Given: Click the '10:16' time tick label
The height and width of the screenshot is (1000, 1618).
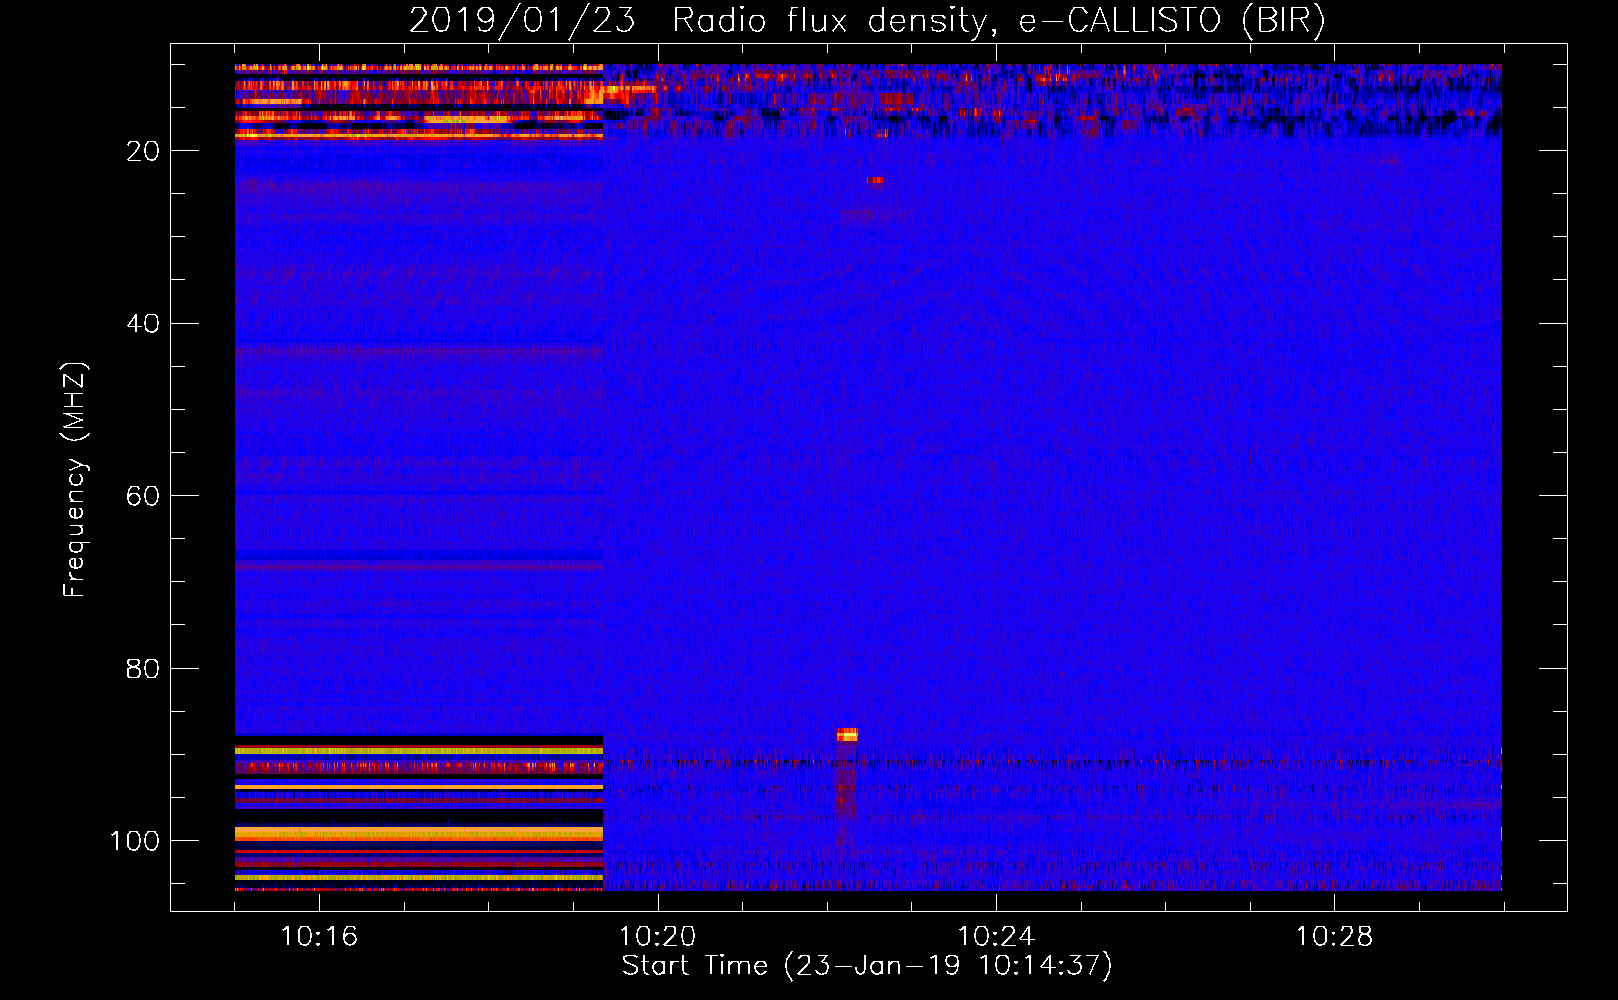Looking at the screenshot, I should pyautogui.click(x=319, y=937).
